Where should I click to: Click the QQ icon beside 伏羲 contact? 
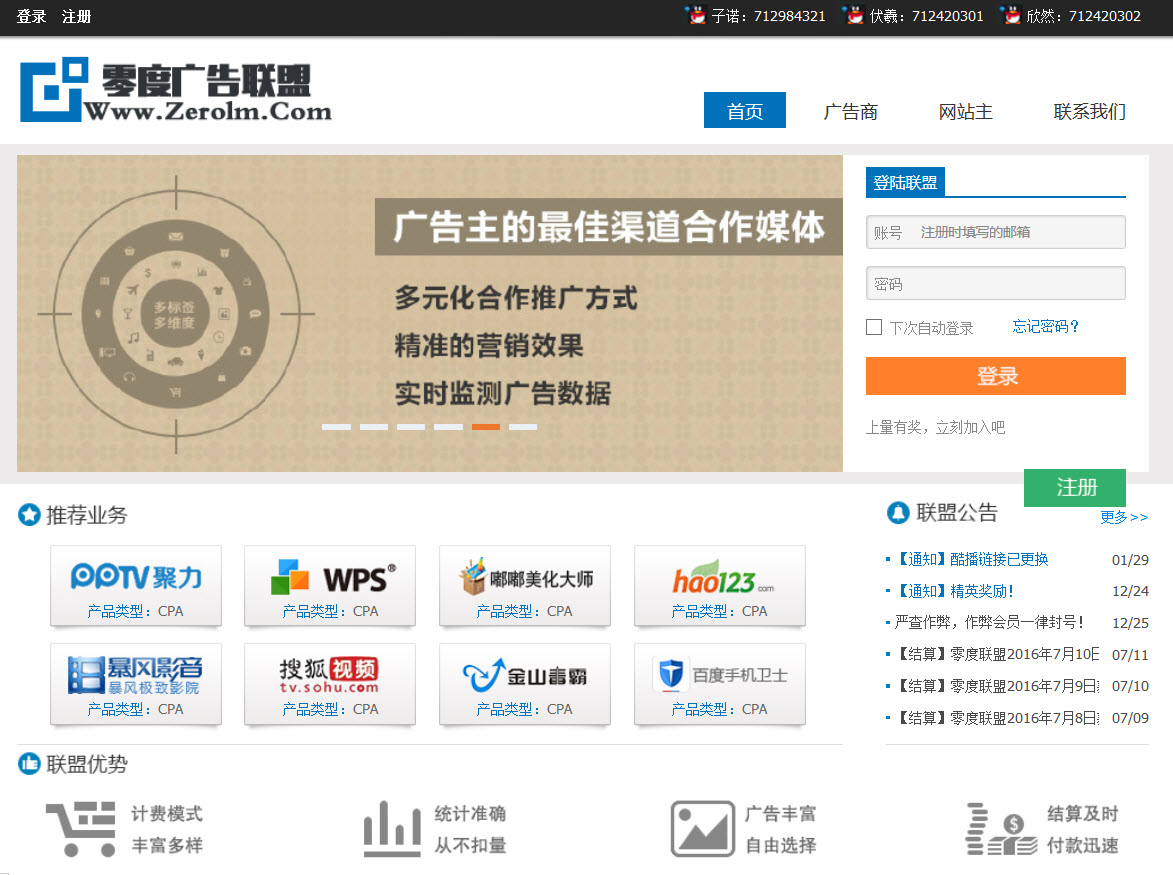click(853, 15)
